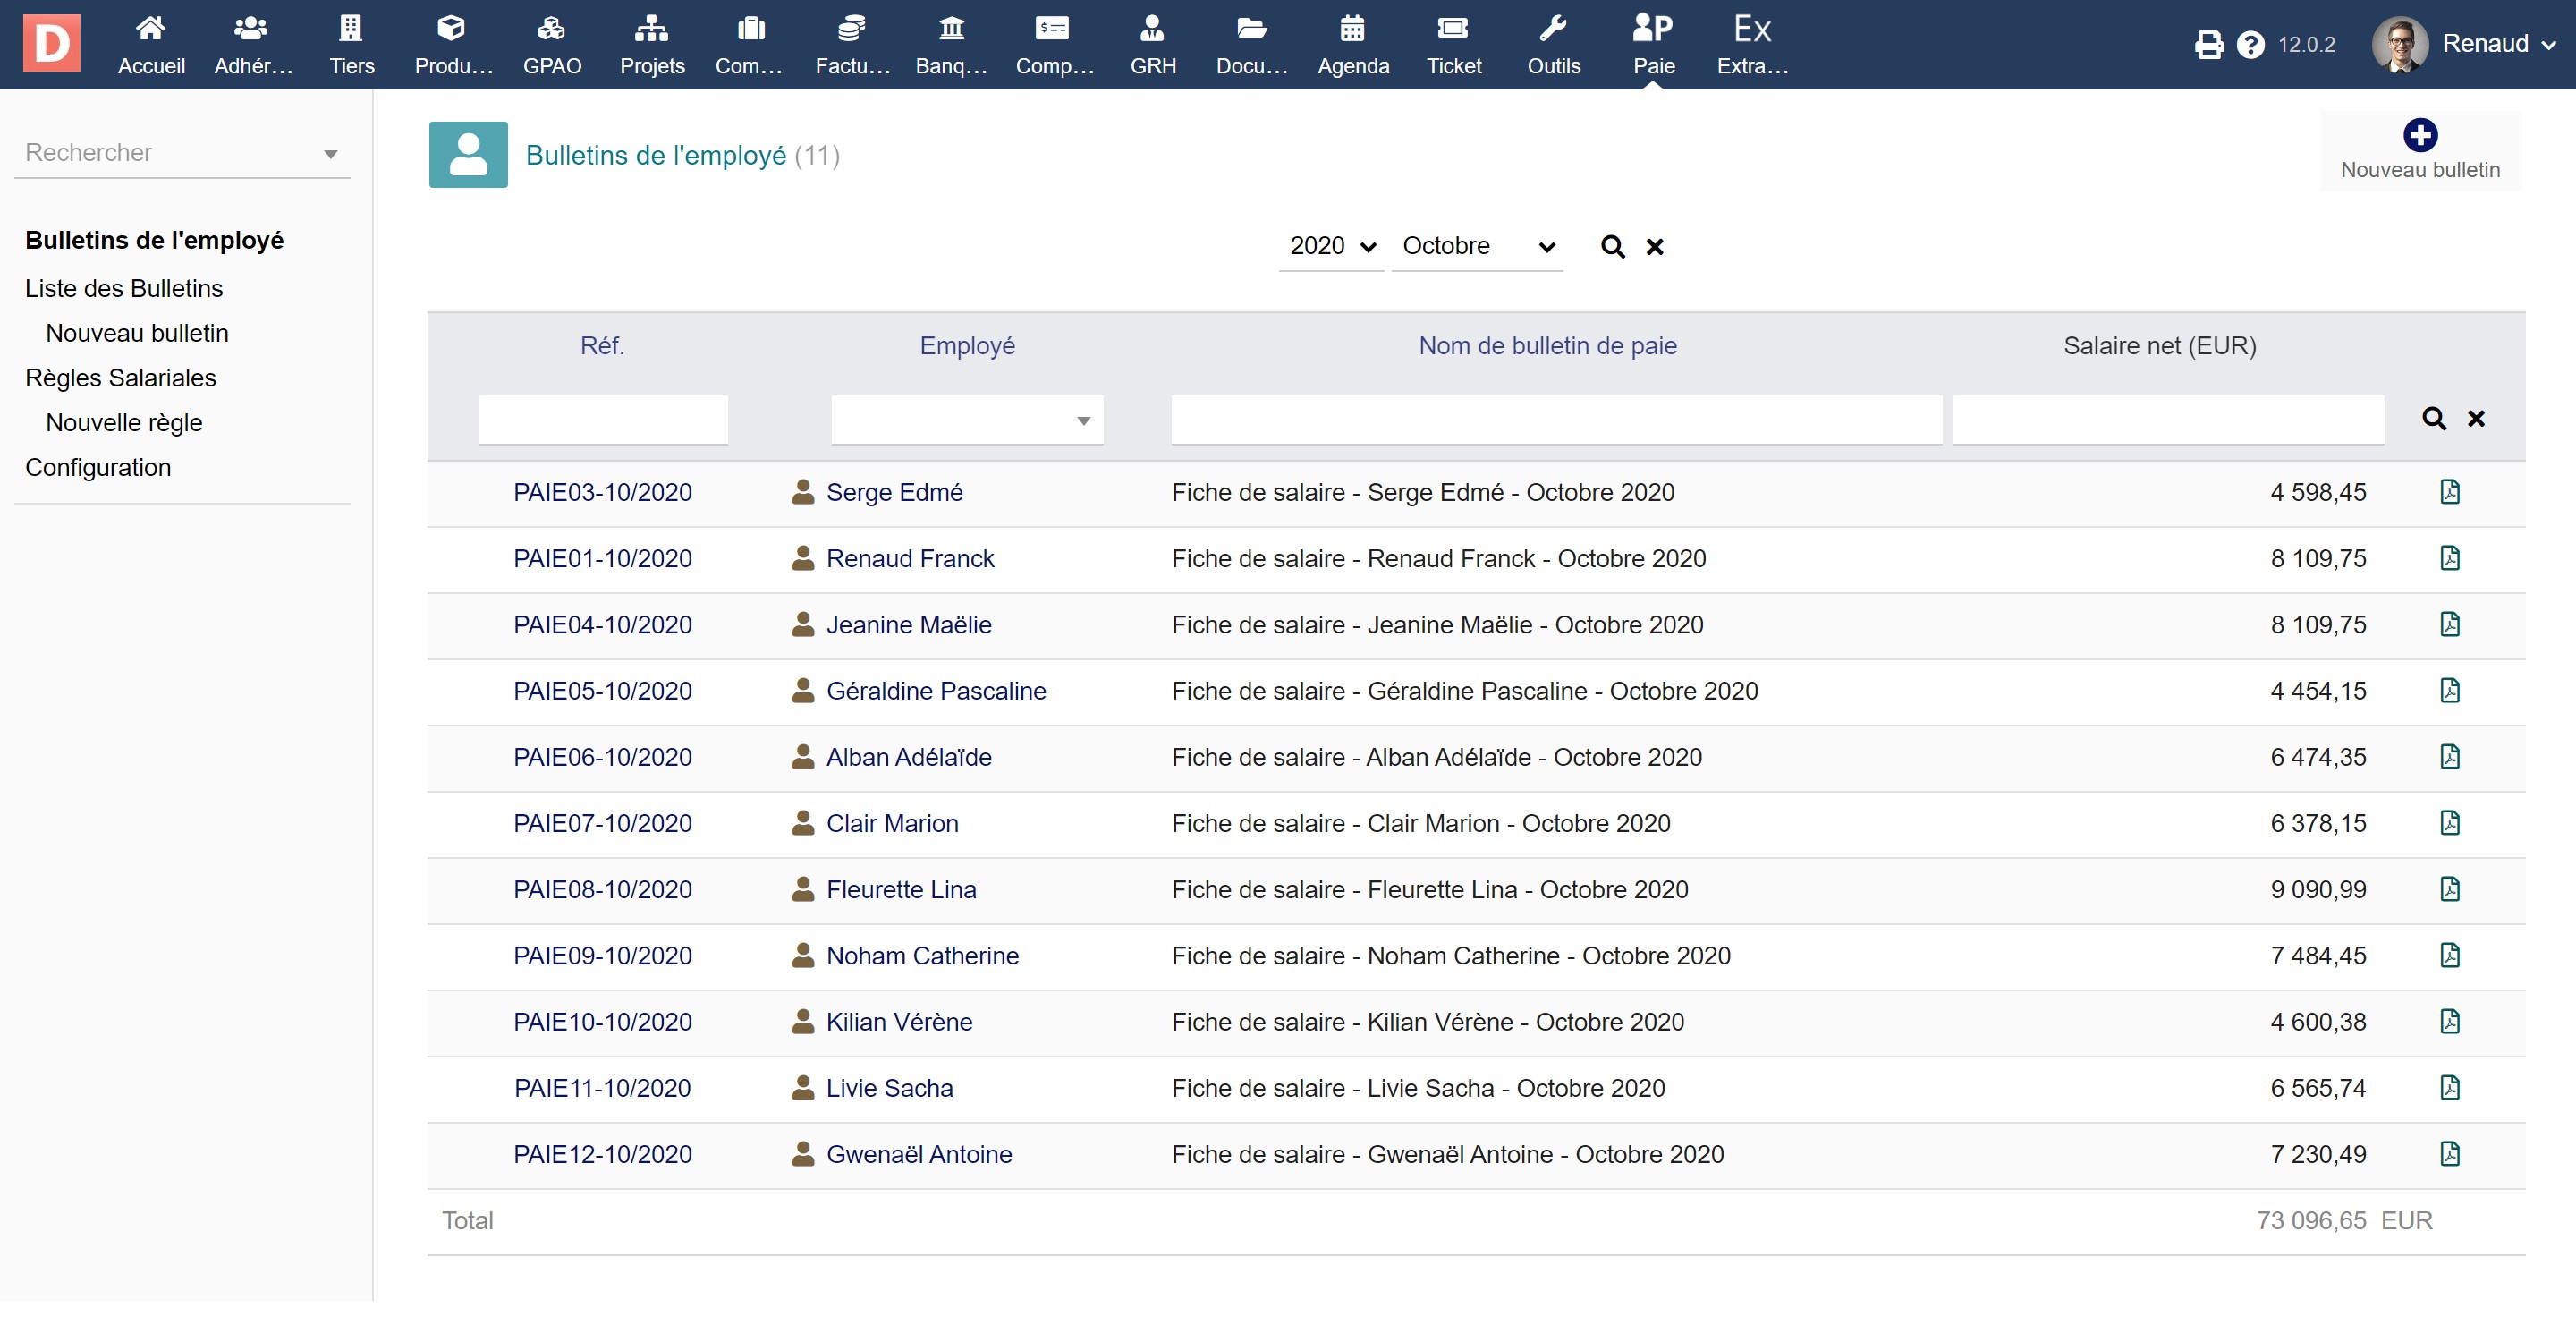Go to the Agenda menu

[1352, 45]
